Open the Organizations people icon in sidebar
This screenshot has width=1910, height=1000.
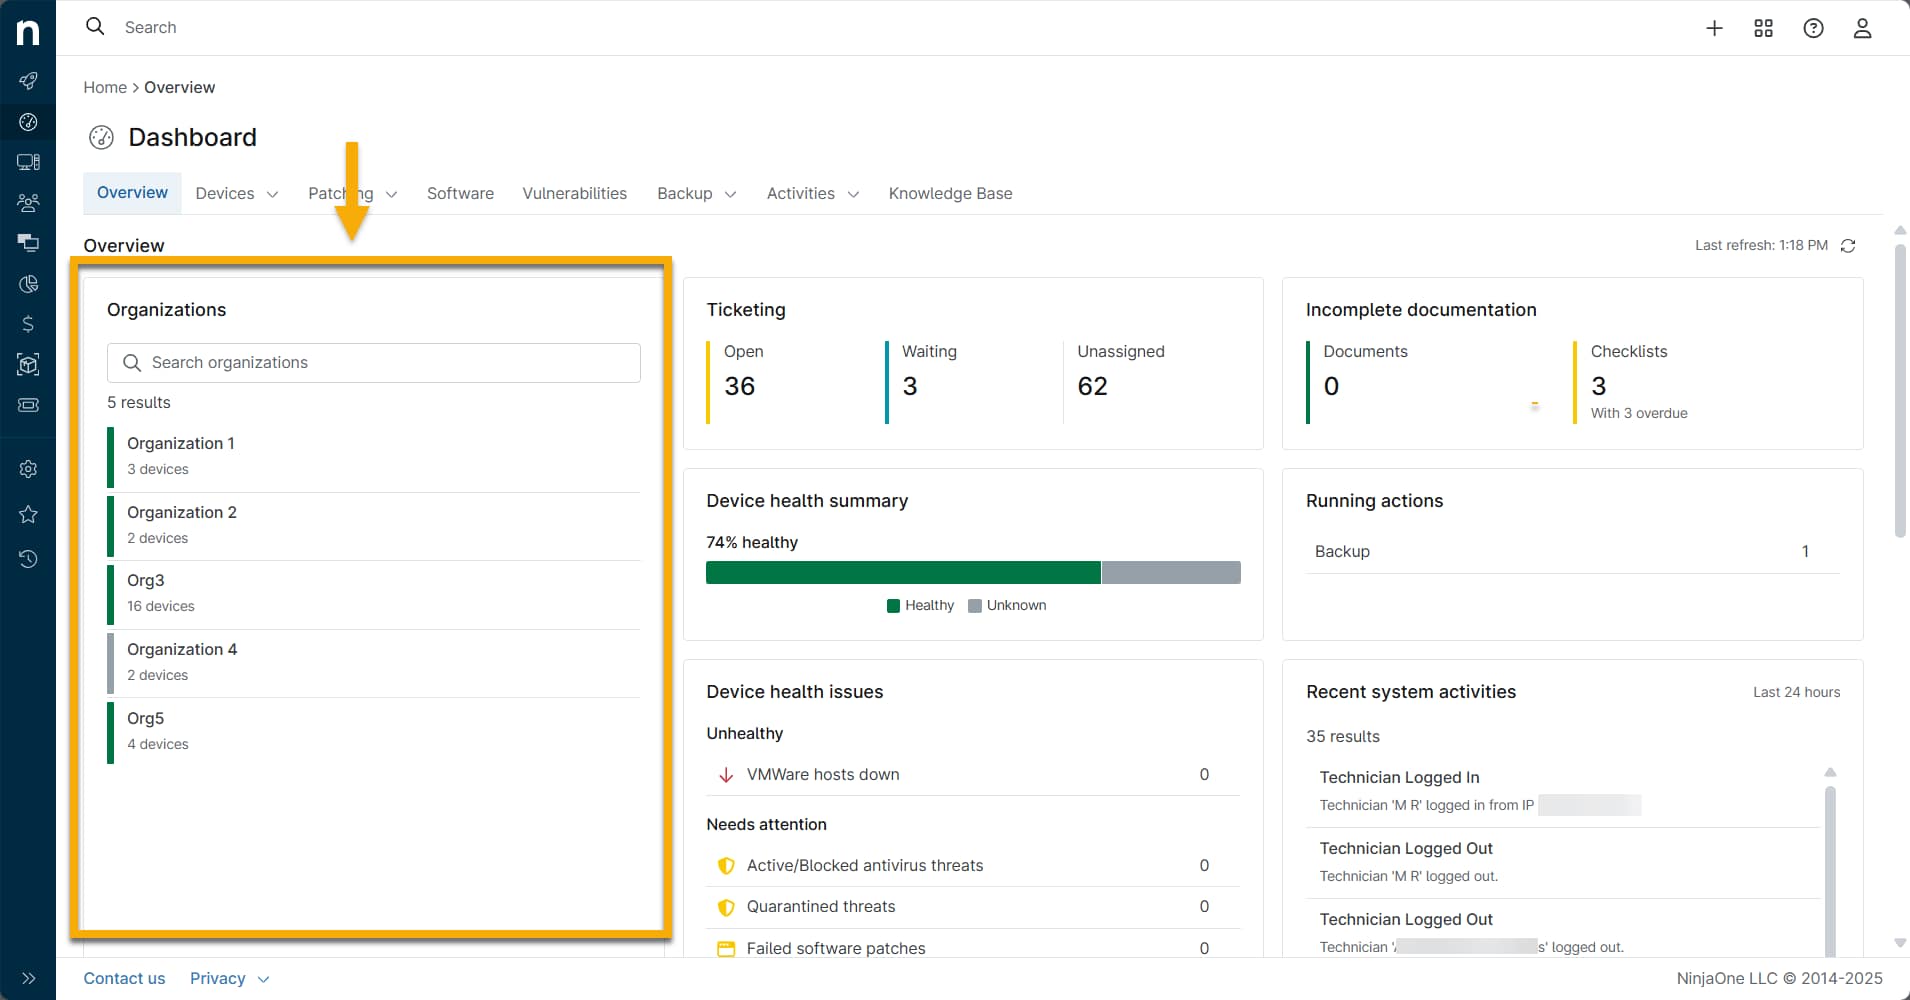29,203
